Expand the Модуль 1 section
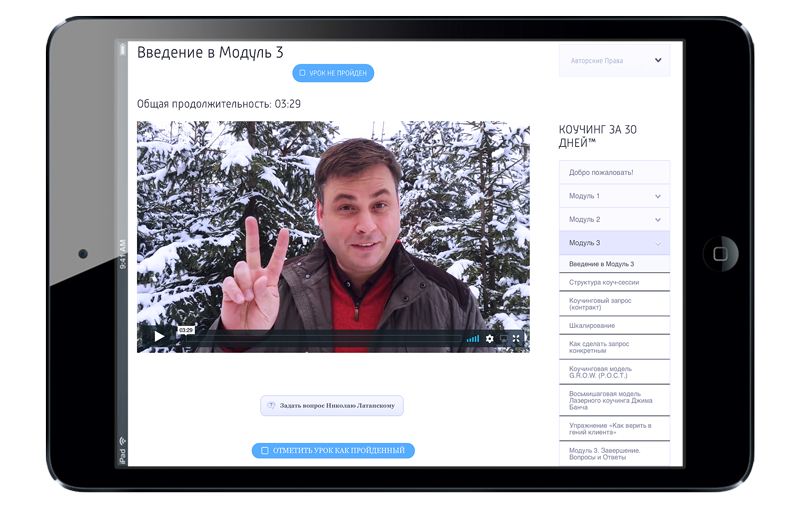The width and height of the screenshot is (800, 508). pos(657,196)
